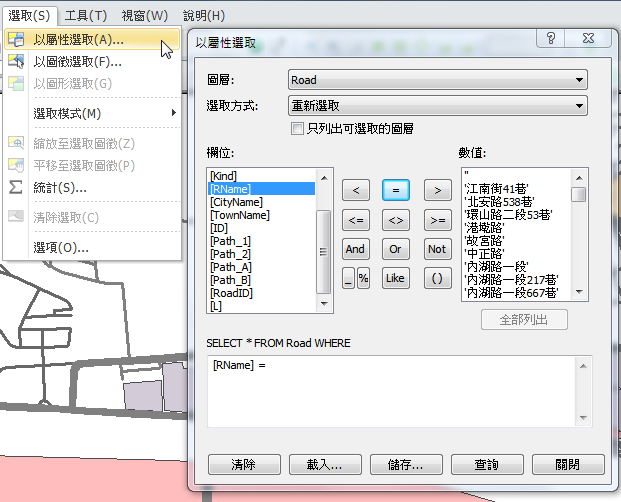The image size is (621, 502).
Task: Click the Or operator button
Action: point(396,249)
